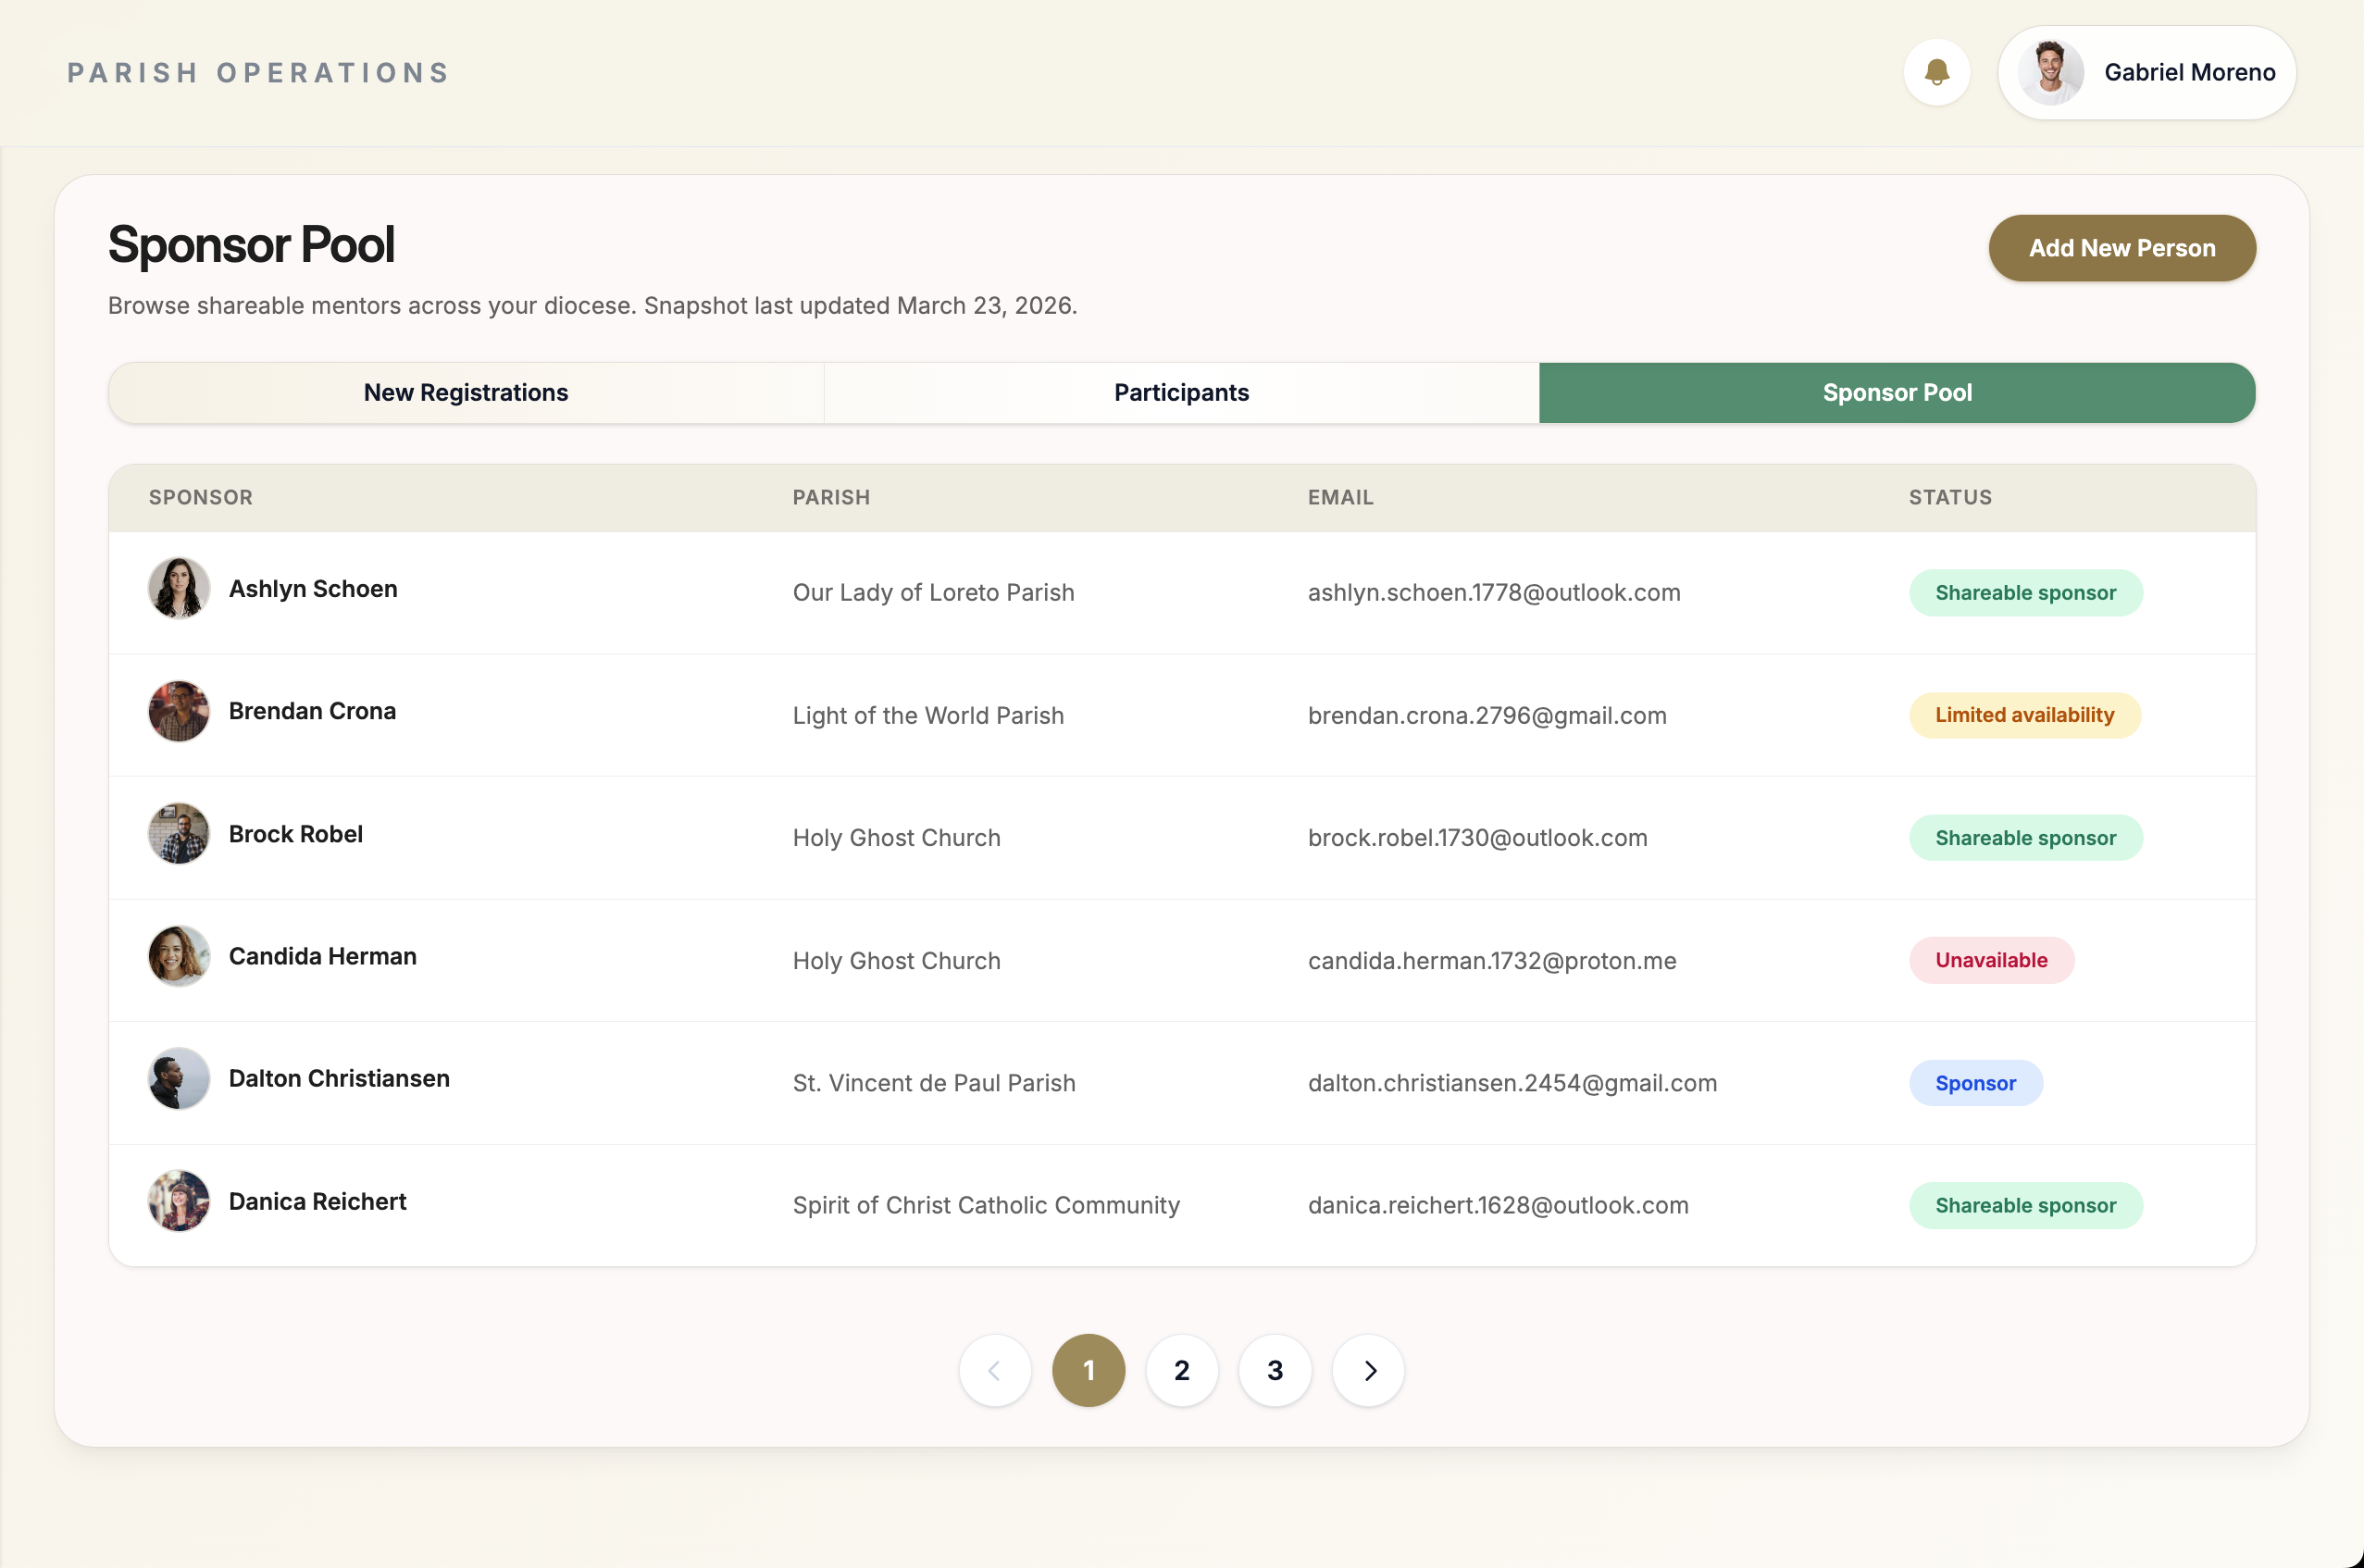Open the Participants tab
The image size is (2364, 1568).
pyautogui.click(x=1181, y=393)
